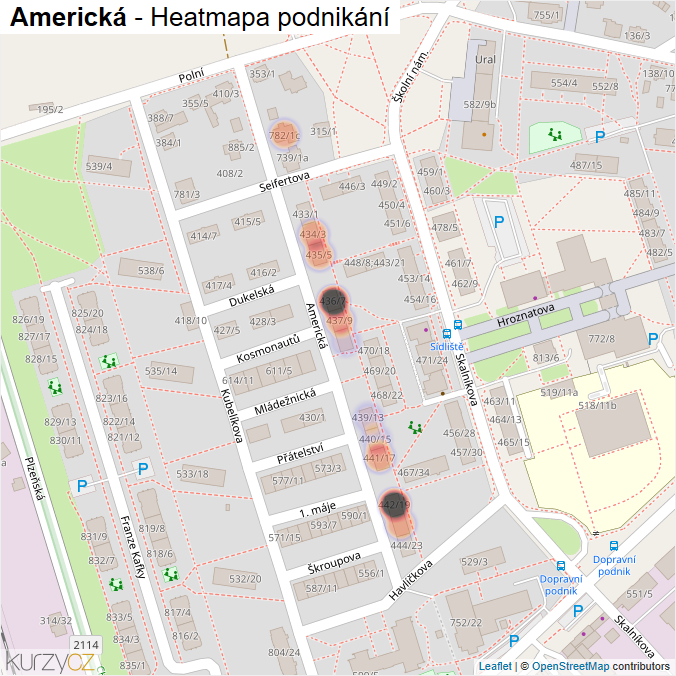Click the Školní nám. label
Viewport: 676px width, 676px height.
click(x=410, y=77)
